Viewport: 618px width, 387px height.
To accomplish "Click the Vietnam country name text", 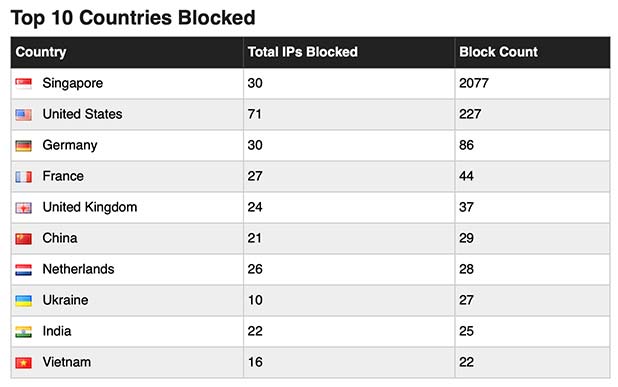I will pyautogui.click(x=67, y=362).
